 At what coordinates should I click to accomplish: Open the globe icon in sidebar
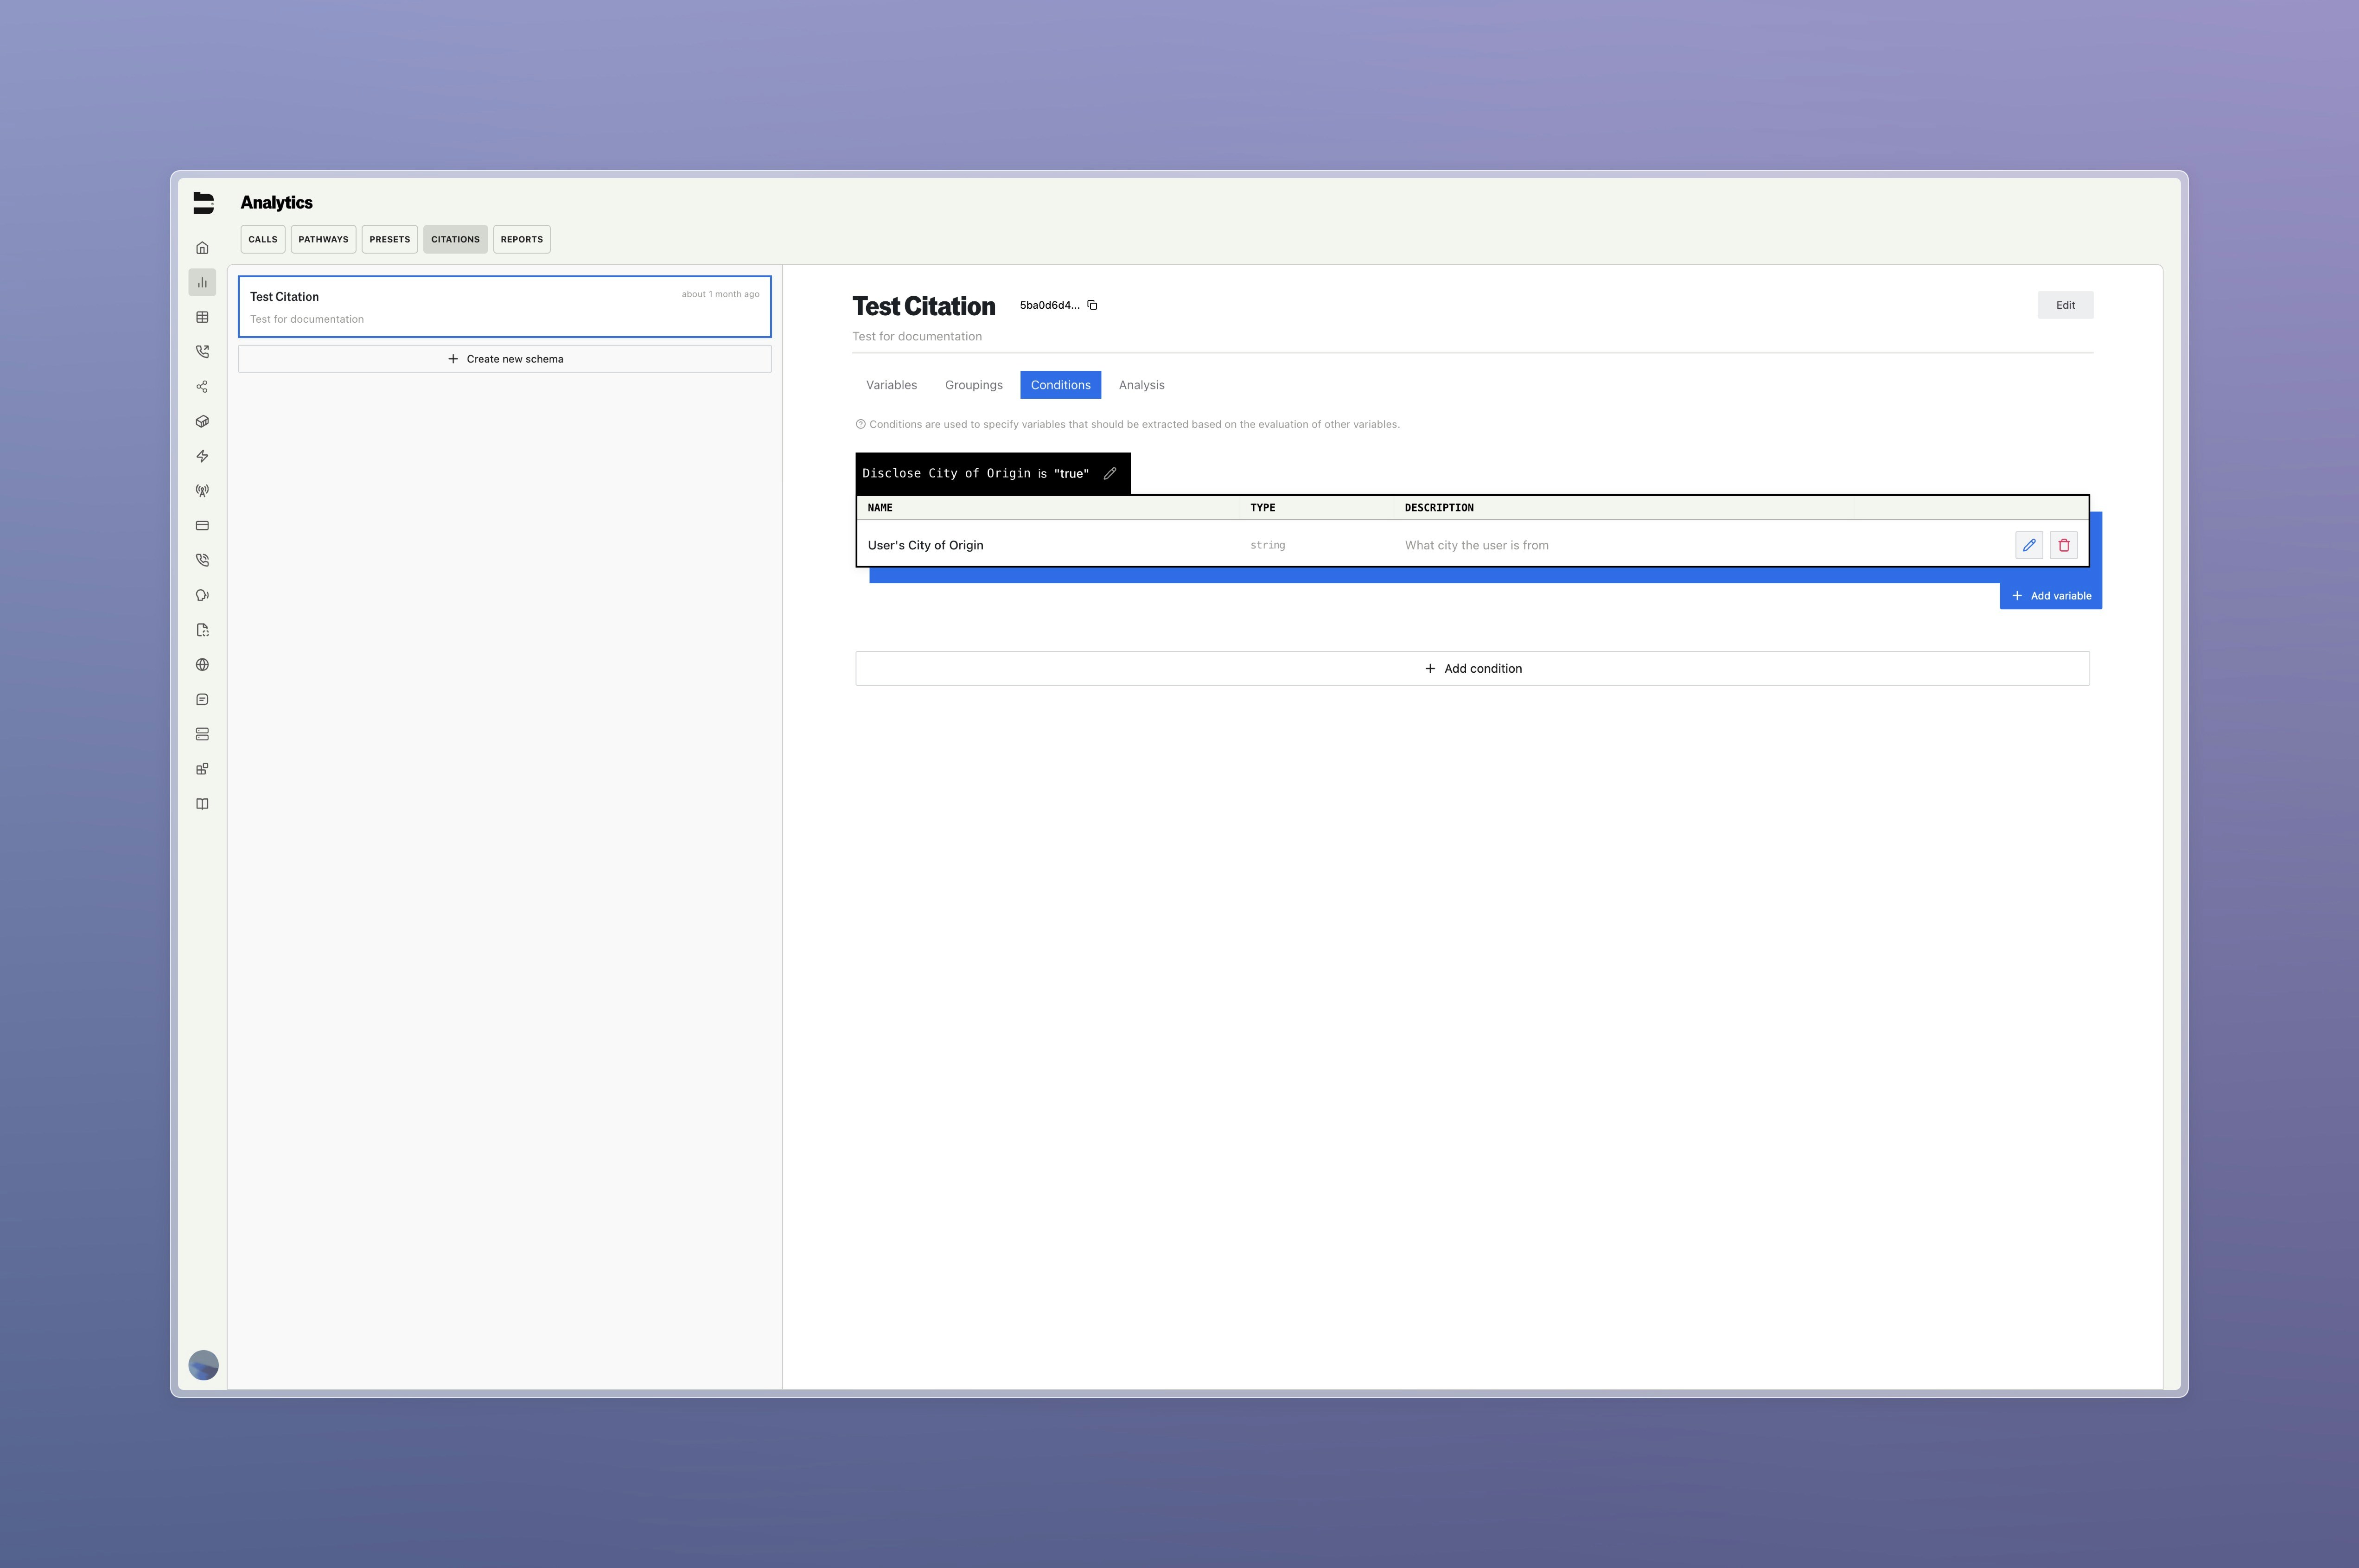(x=202, y=665)
